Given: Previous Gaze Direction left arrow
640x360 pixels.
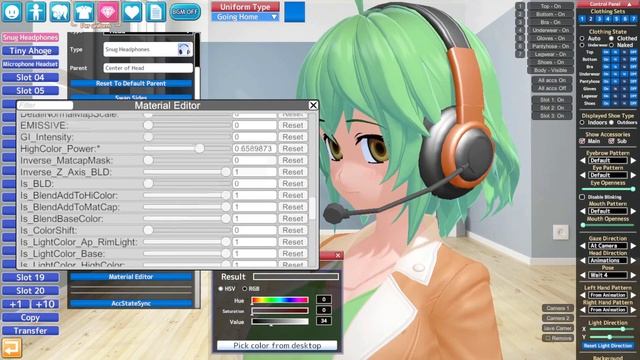Looking at the screenshot, I should pyautogui.click(x=583, y=246).
